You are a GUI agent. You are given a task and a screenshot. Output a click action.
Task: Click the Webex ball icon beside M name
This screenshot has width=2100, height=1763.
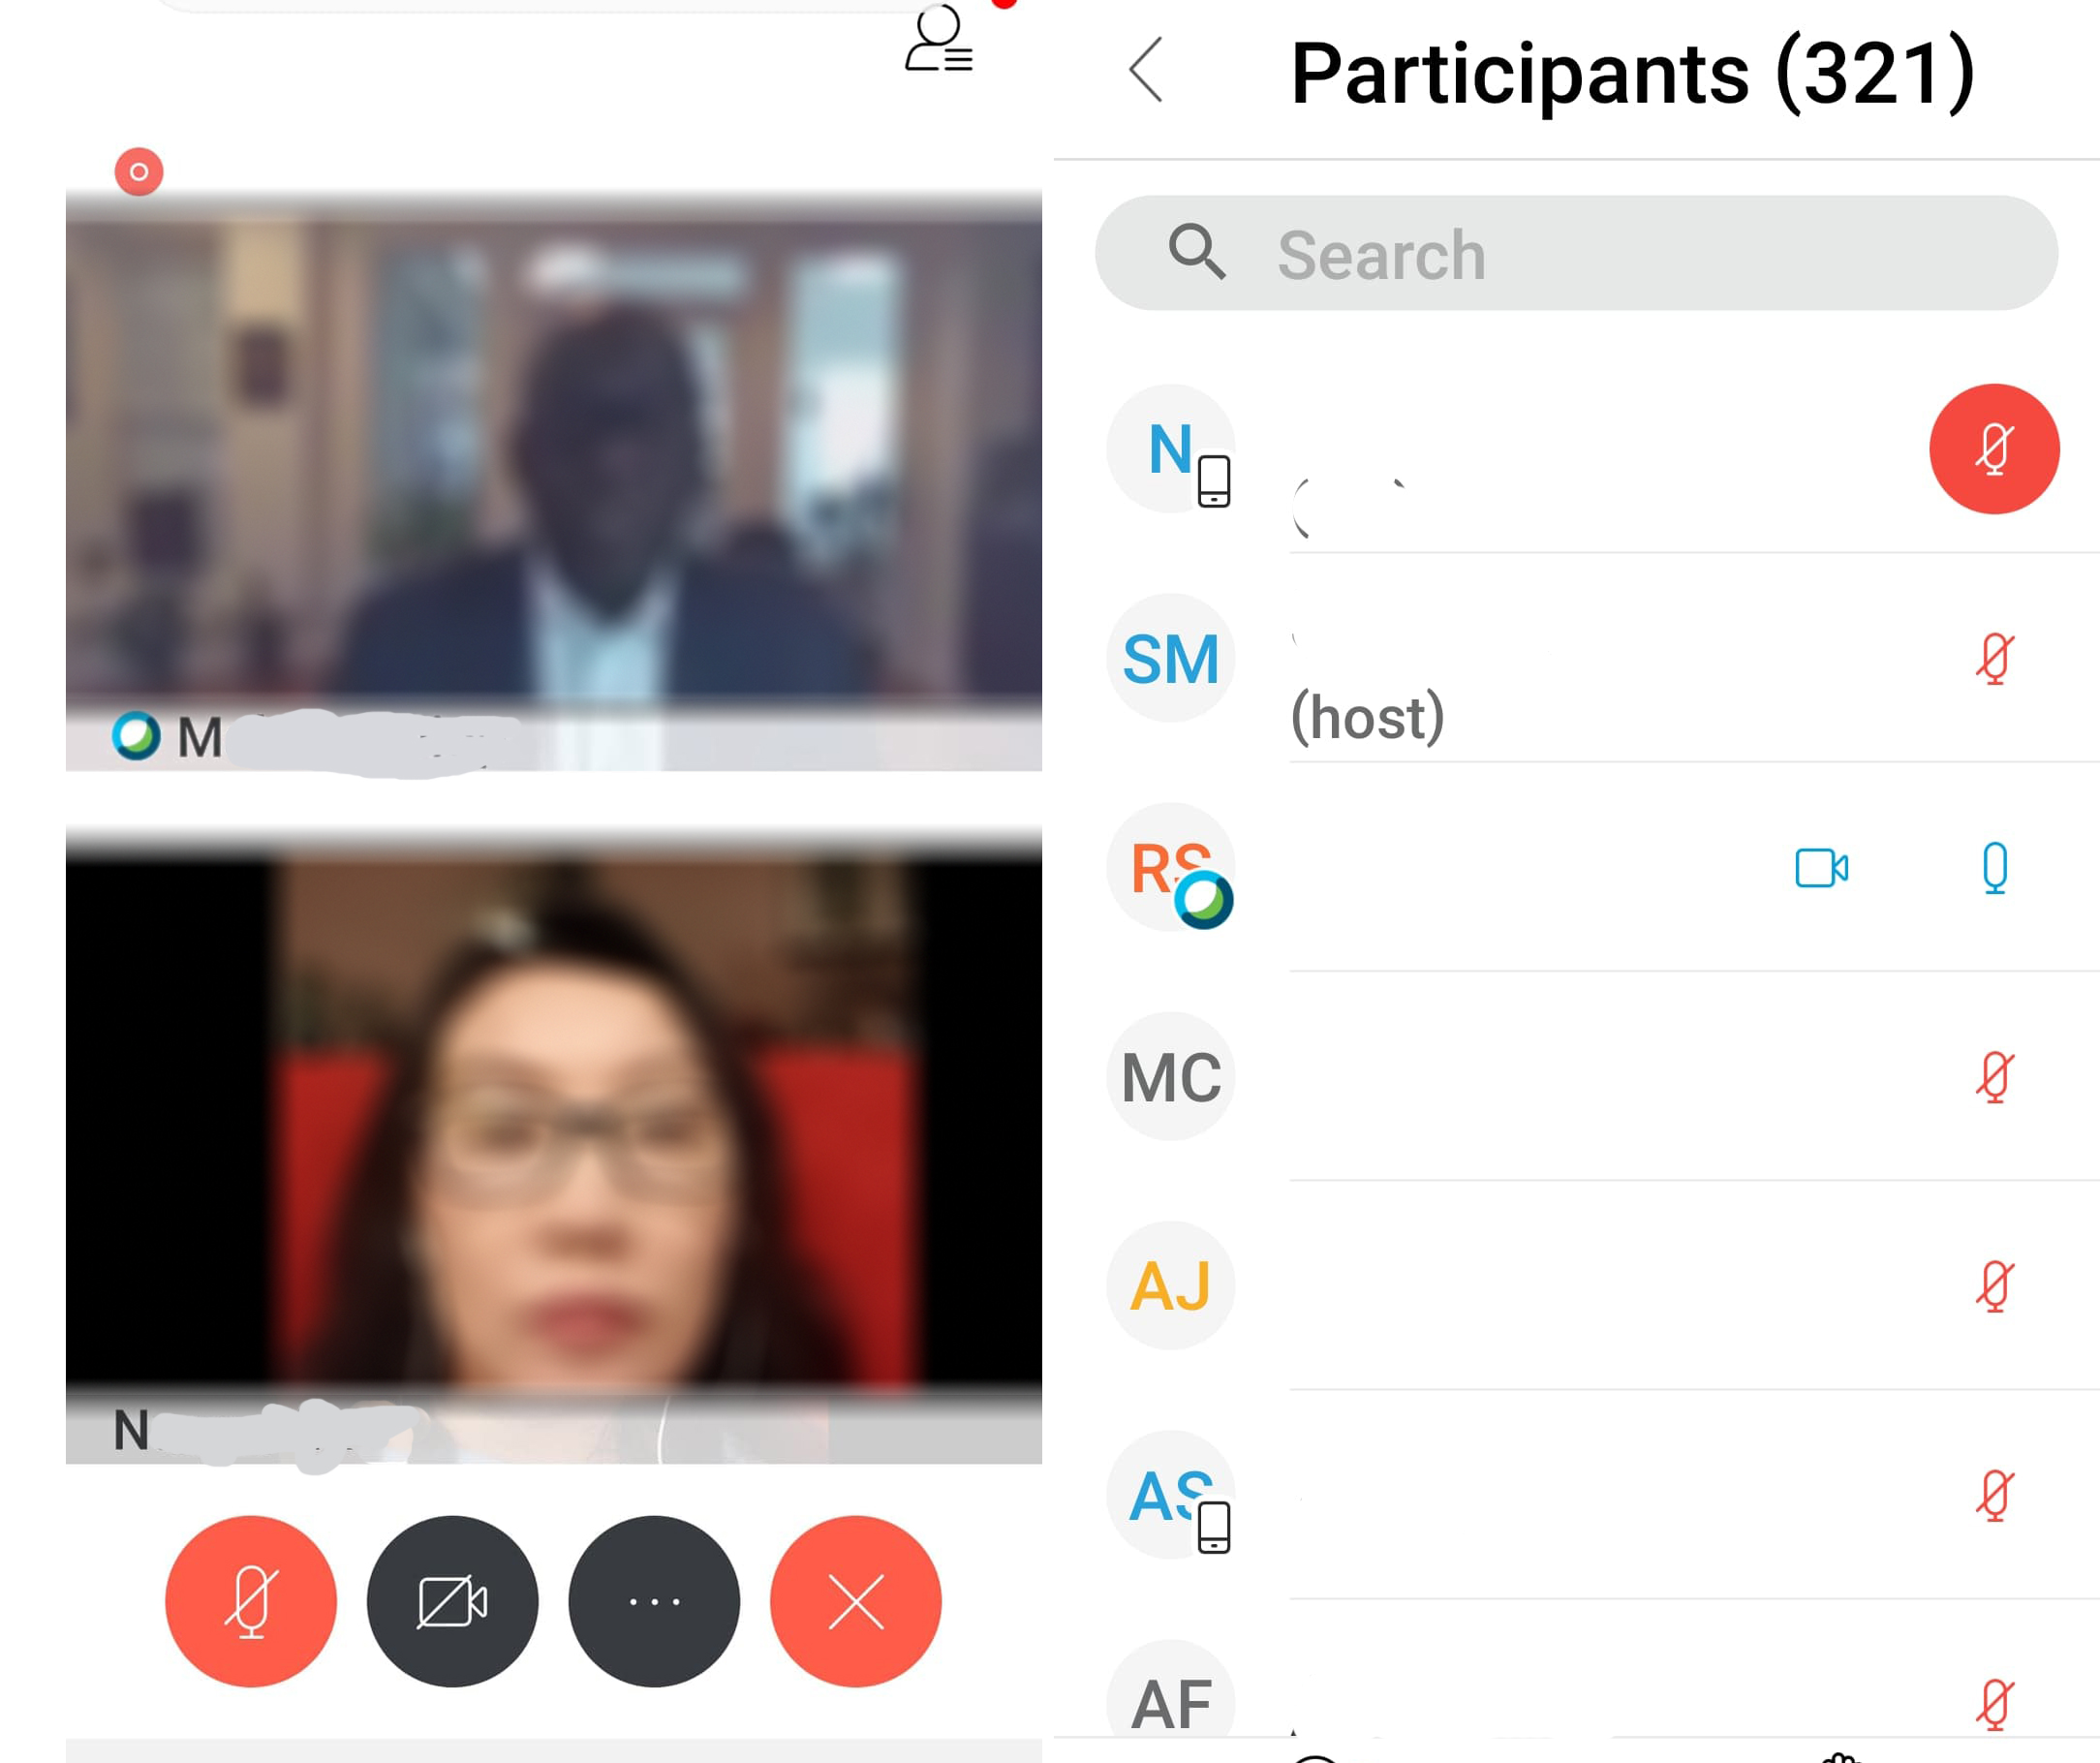pos(136,736)
